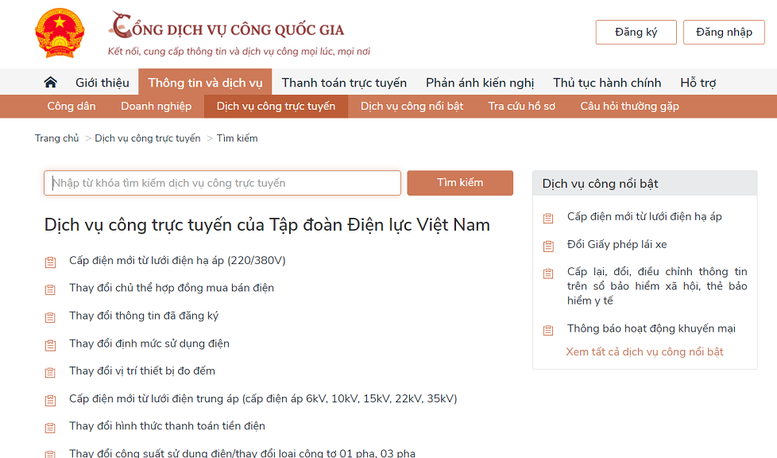This screenshot has width=777, height=458.
Task: Click the clipboard icon beside Thay đổi chủ thể hợp đồng
Action: 50,289
